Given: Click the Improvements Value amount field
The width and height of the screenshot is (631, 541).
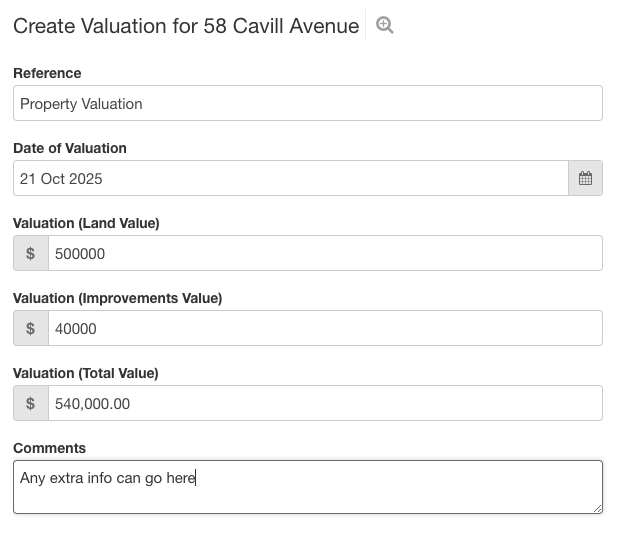Looking at the screenshot, I should click(x=325, y=329).
